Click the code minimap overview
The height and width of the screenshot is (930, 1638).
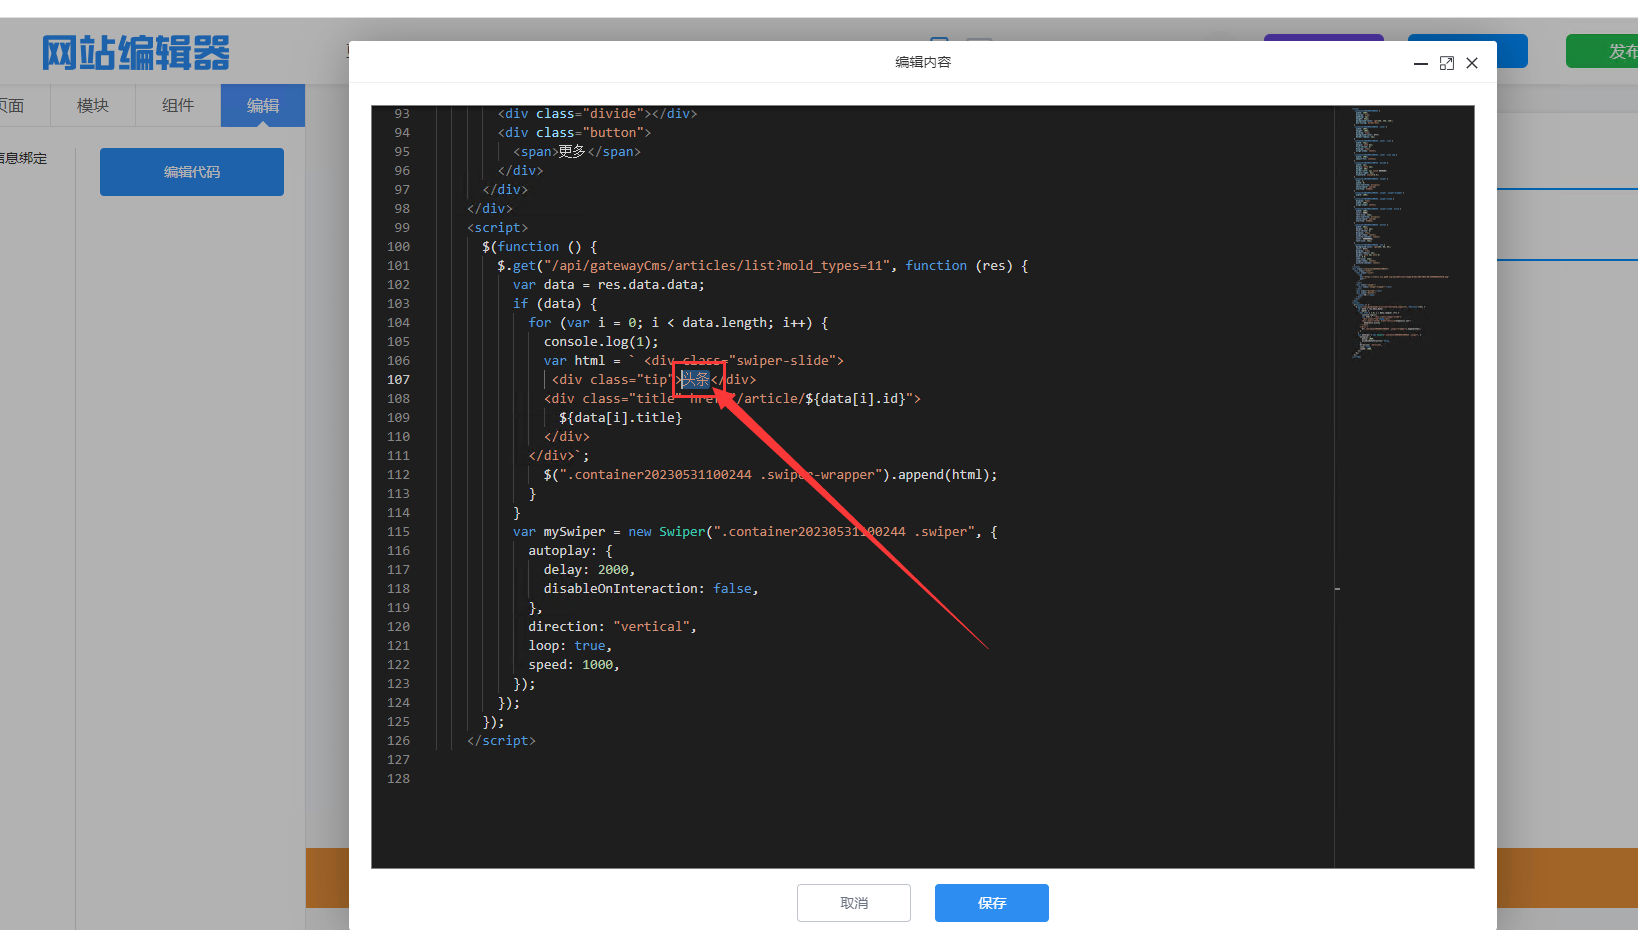(x=1404, y=232)
